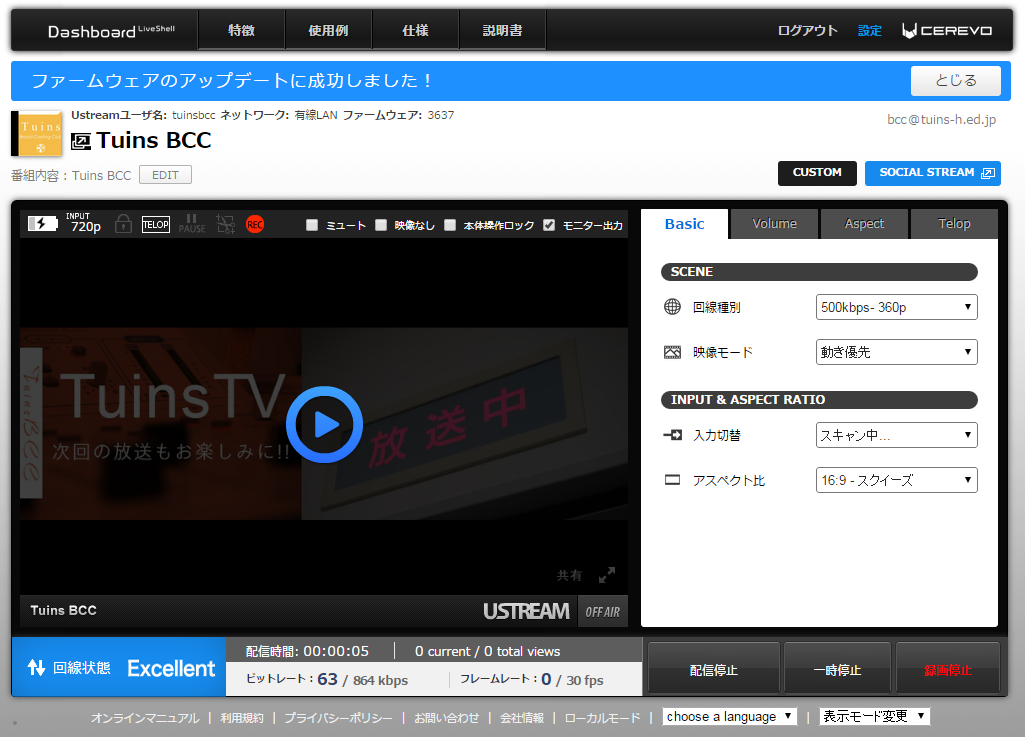Enable the ミュート checkbox
Viewport: 1025px width, 737px height.
pos(313,225)
